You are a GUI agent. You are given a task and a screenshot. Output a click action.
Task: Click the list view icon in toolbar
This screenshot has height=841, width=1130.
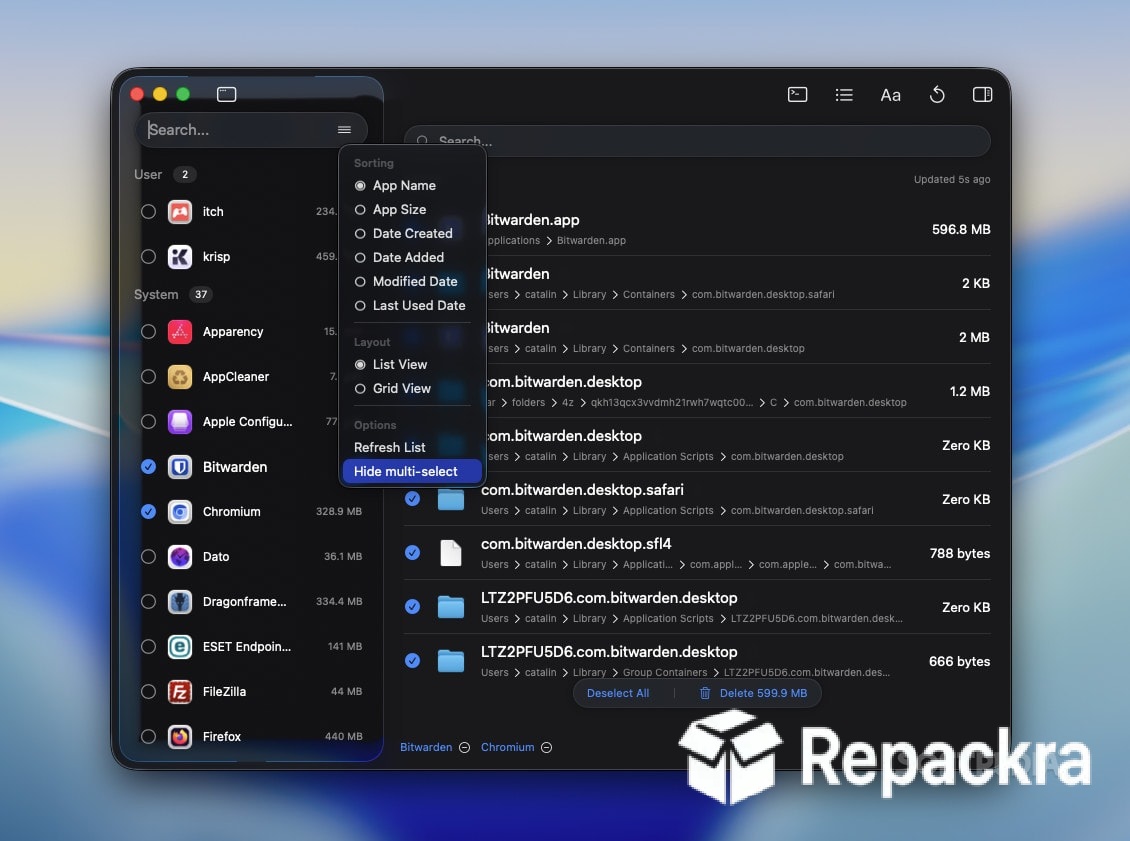coord(844,94)
